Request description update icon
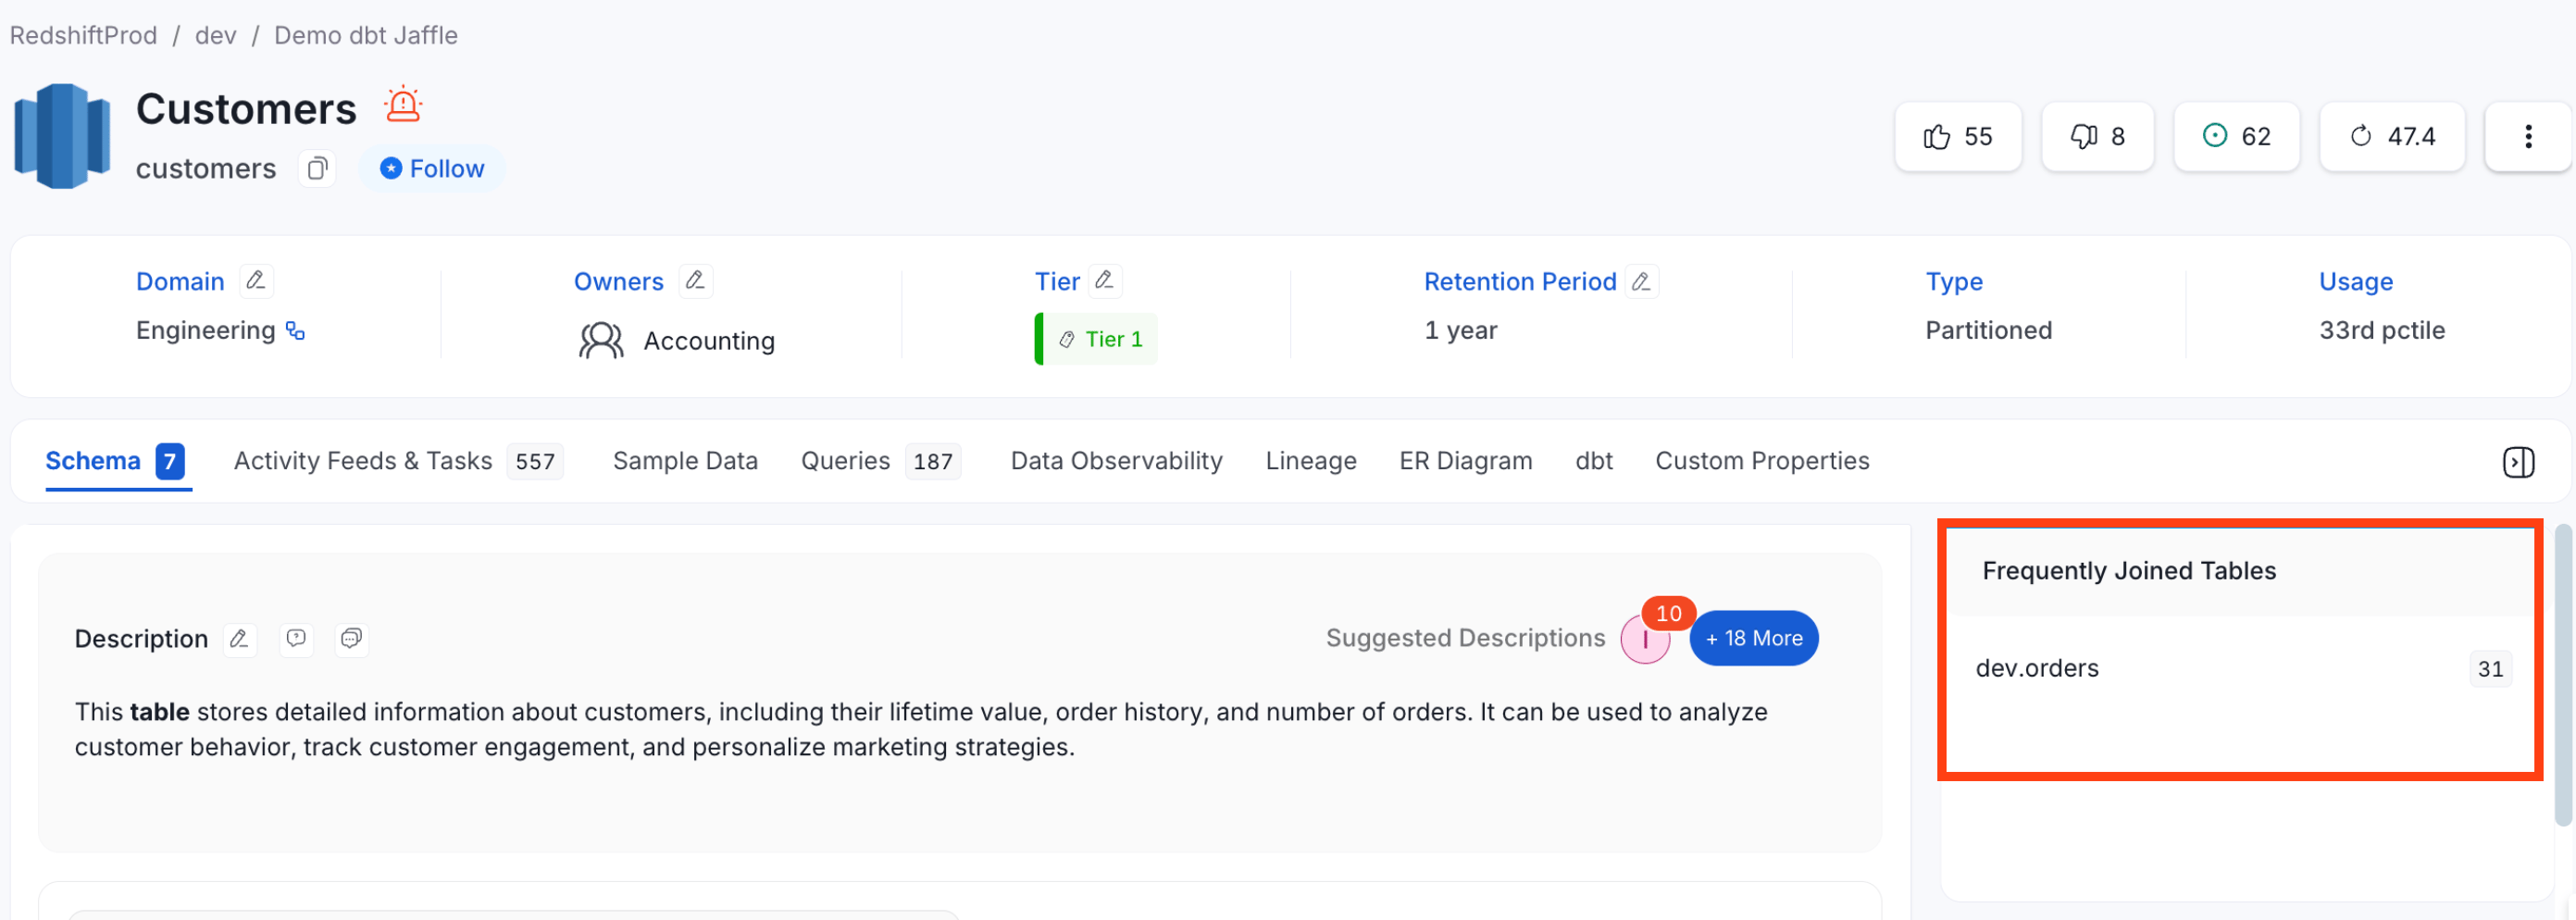The height and width of the screenshot is (920, 2576). 296,639
